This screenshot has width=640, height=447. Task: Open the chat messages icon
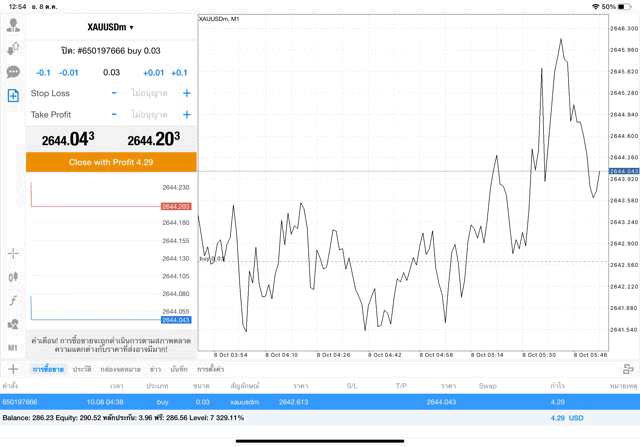tap(13, 72)
